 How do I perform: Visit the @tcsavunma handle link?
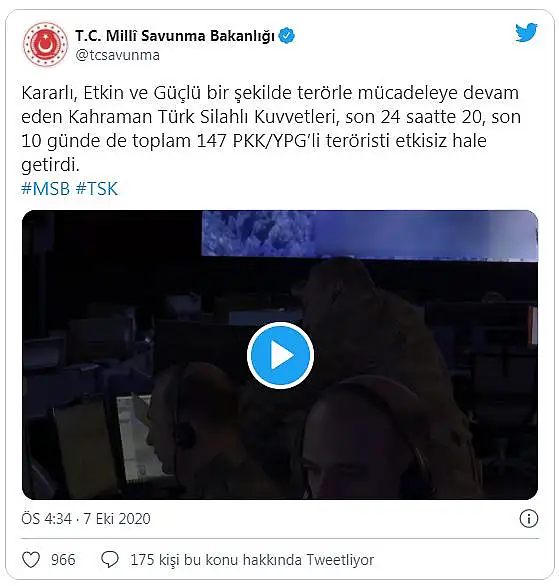(x=117, y=55)
